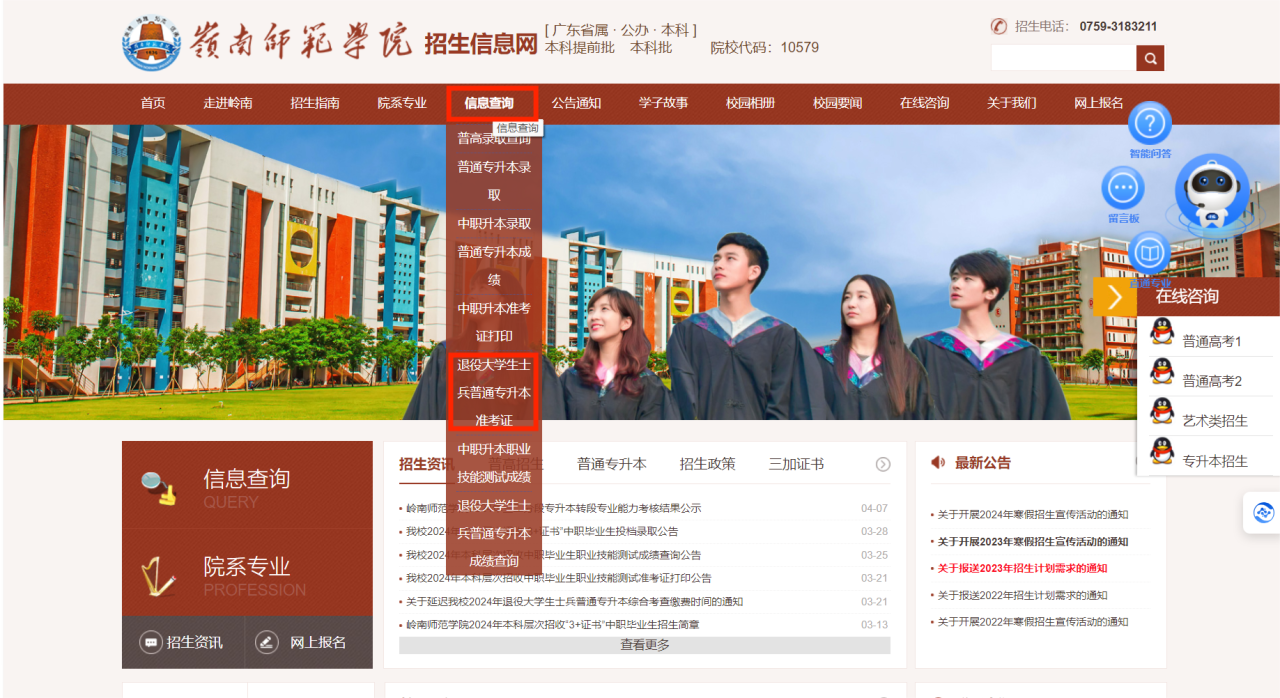This screenshot has width=1280, height=698.
Task: Open 关于开展2023年寒假招生宣传活动的通知
Action: point(1033,542)
